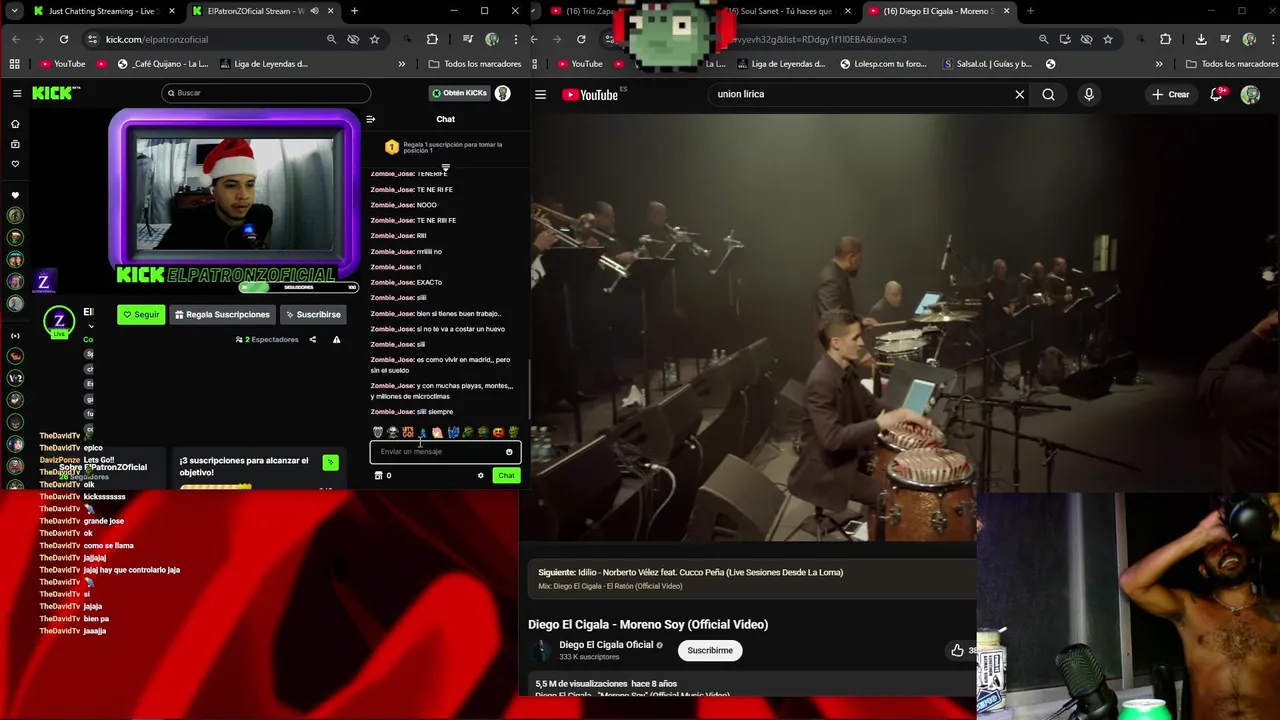
Task: Switch to Diego El Cigala YouTube tab
Action: 938,11
